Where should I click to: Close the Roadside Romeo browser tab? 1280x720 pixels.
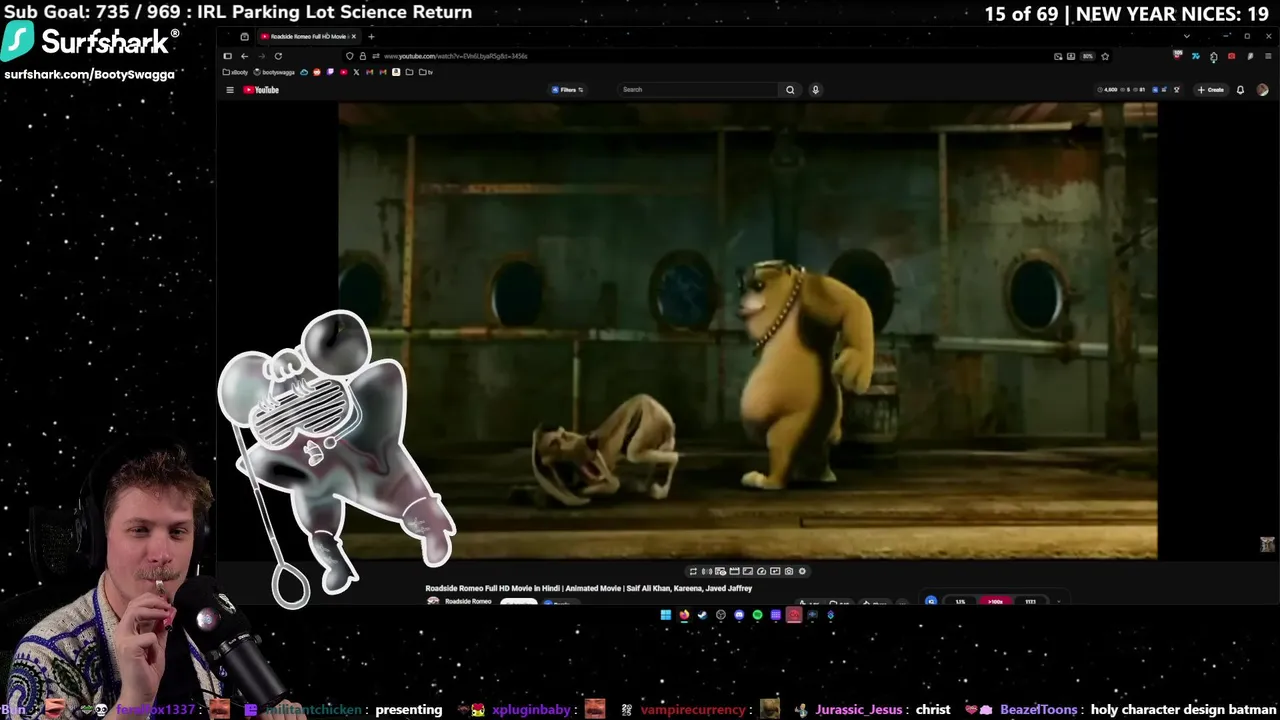353,37
